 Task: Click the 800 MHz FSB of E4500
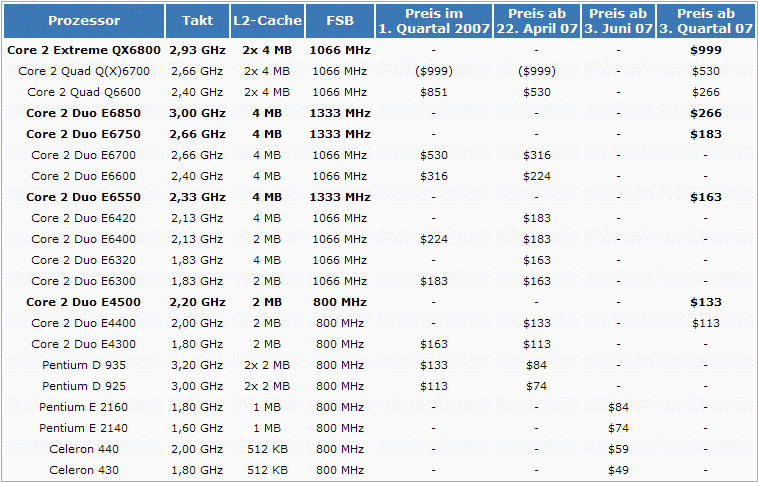point(340,302)
